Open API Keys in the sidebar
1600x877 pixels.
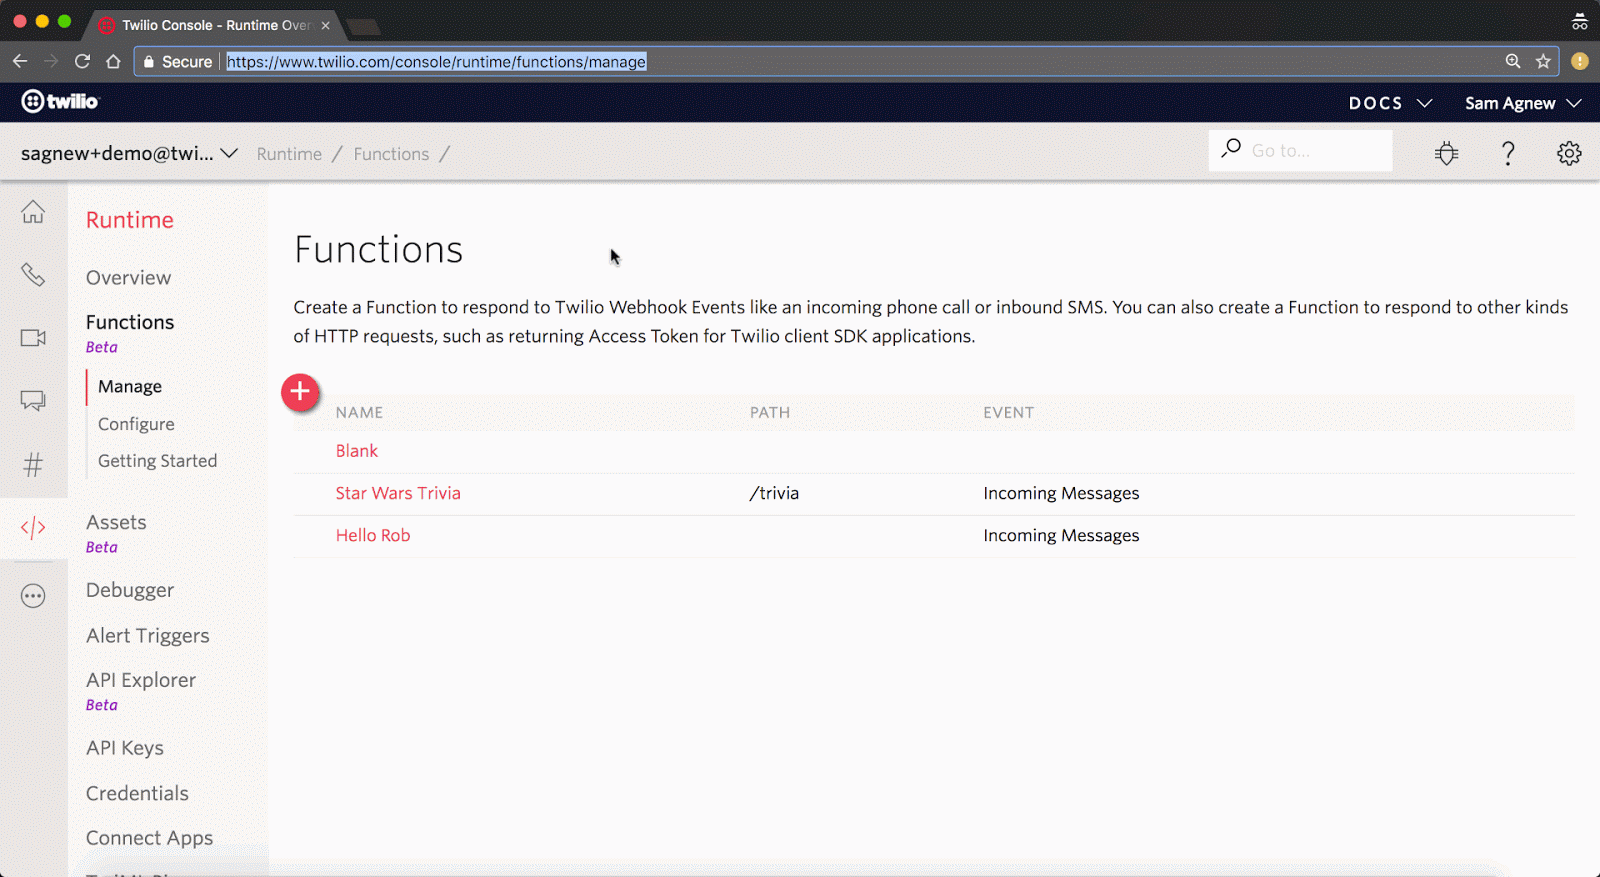[x=125, y=748]
